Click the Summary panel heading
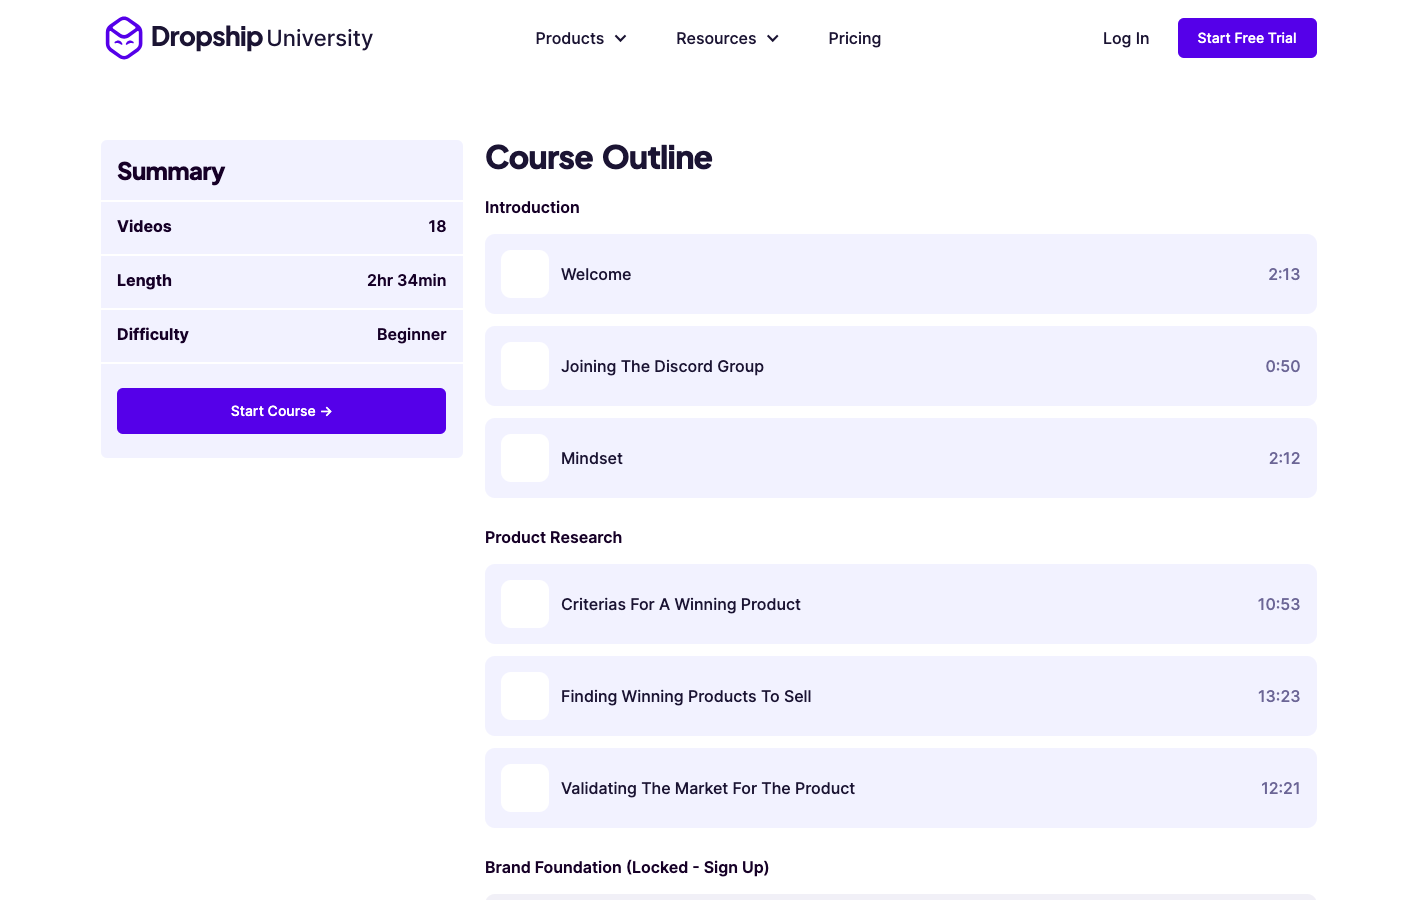 (x=171, y=172)
